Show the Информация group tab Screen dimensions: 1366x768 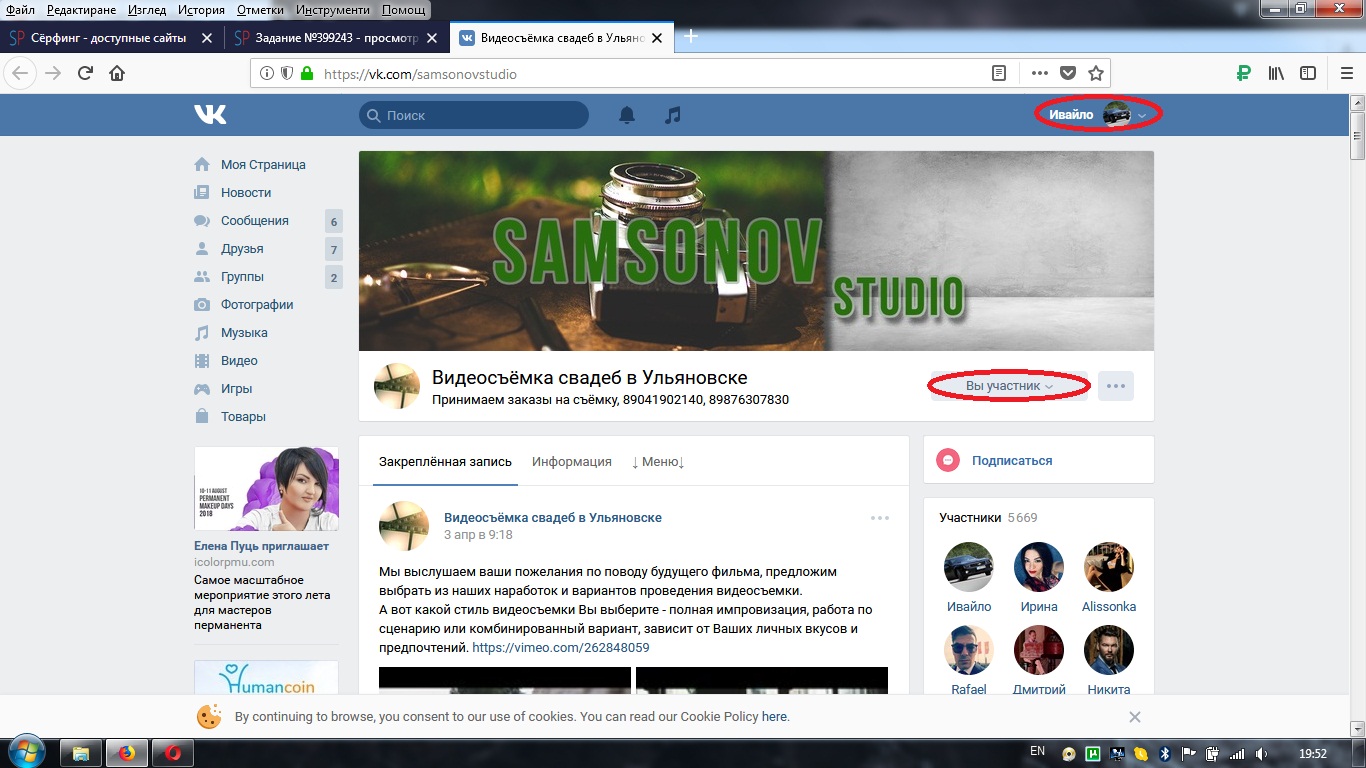[572, 462]
